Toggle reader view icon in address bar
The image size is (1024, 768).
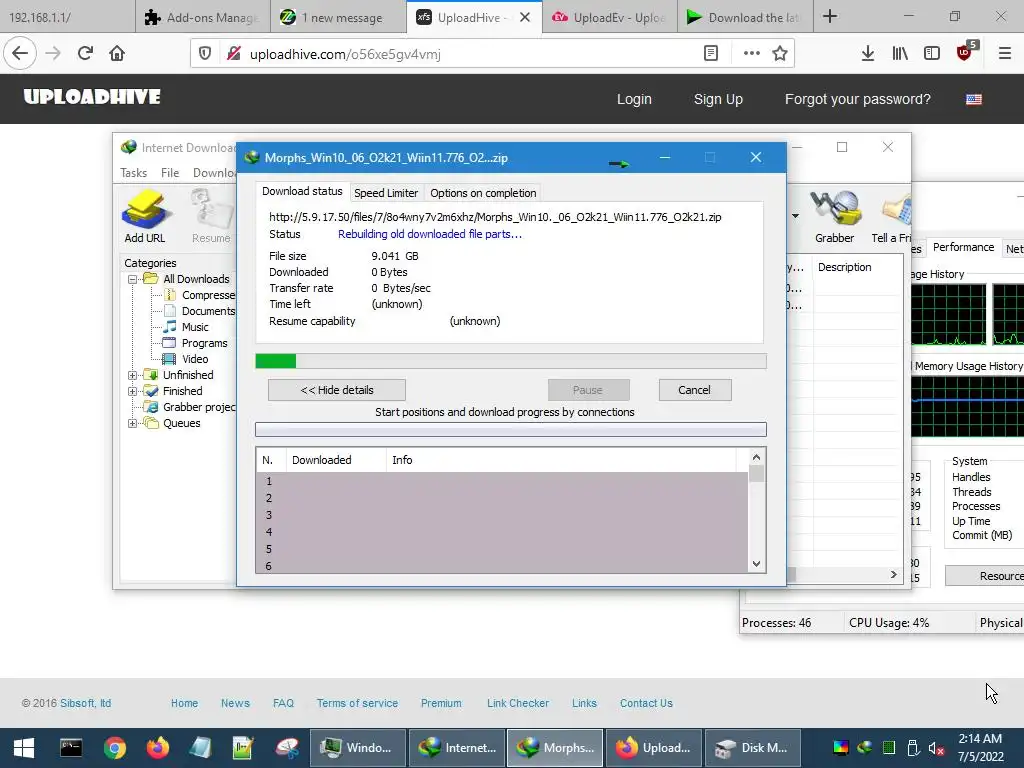pos(711,54)
